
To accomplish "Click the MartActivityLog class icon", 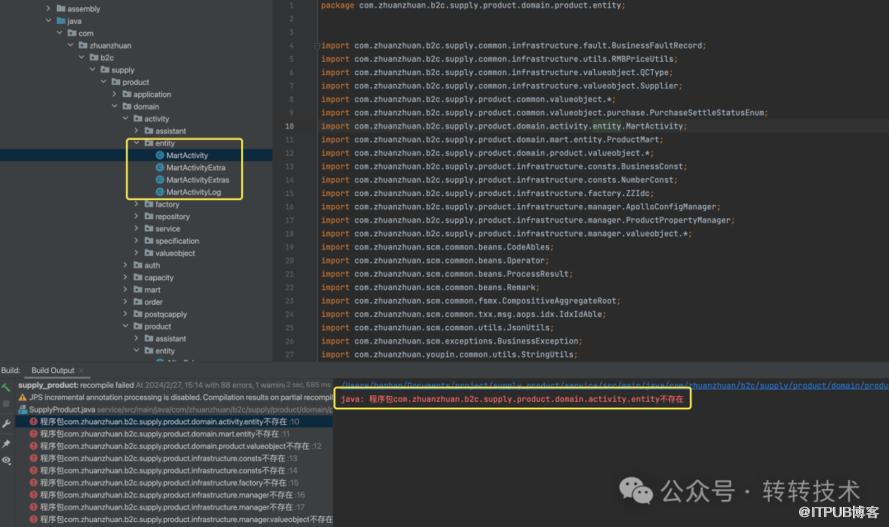I will coord(160,192).
